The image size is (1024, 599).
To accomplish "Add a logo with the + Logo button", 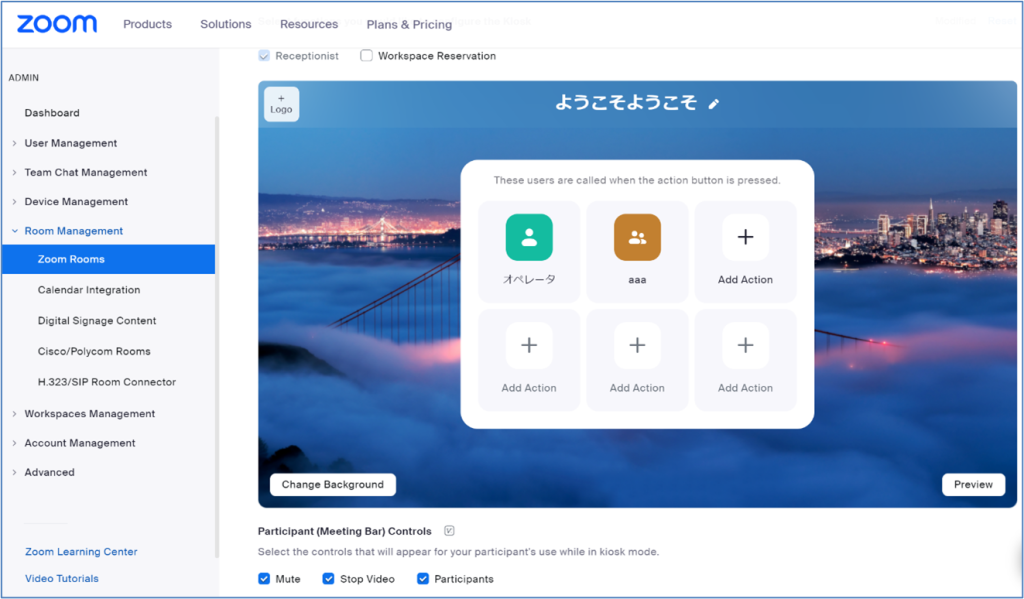I will coord(281,105).
